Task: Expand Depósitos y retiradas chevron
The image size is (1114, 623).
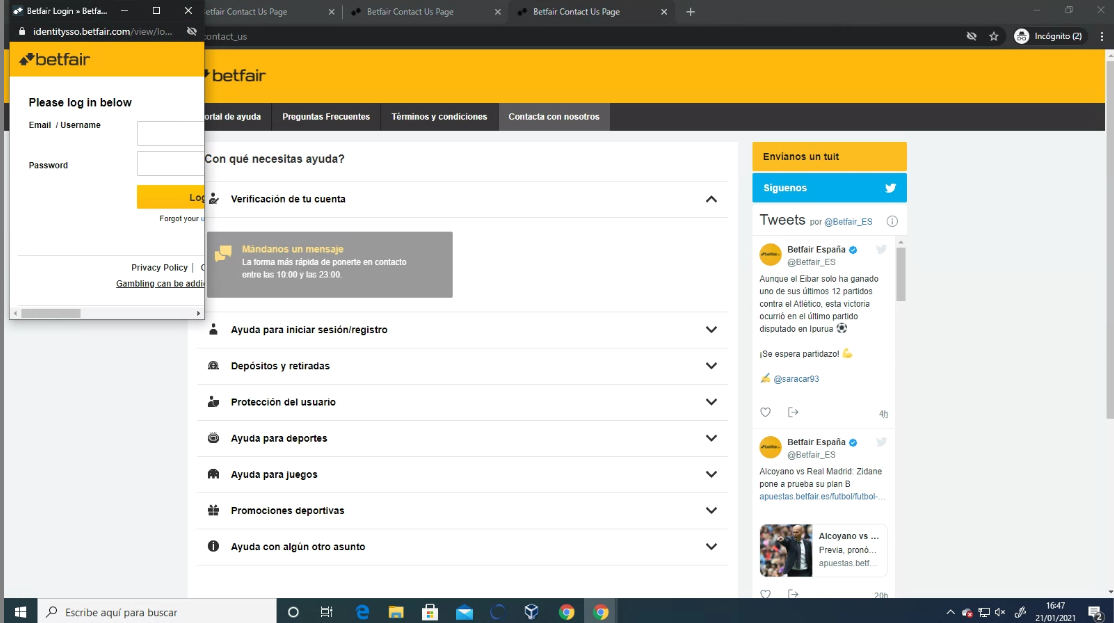Action: coord(711,366)
